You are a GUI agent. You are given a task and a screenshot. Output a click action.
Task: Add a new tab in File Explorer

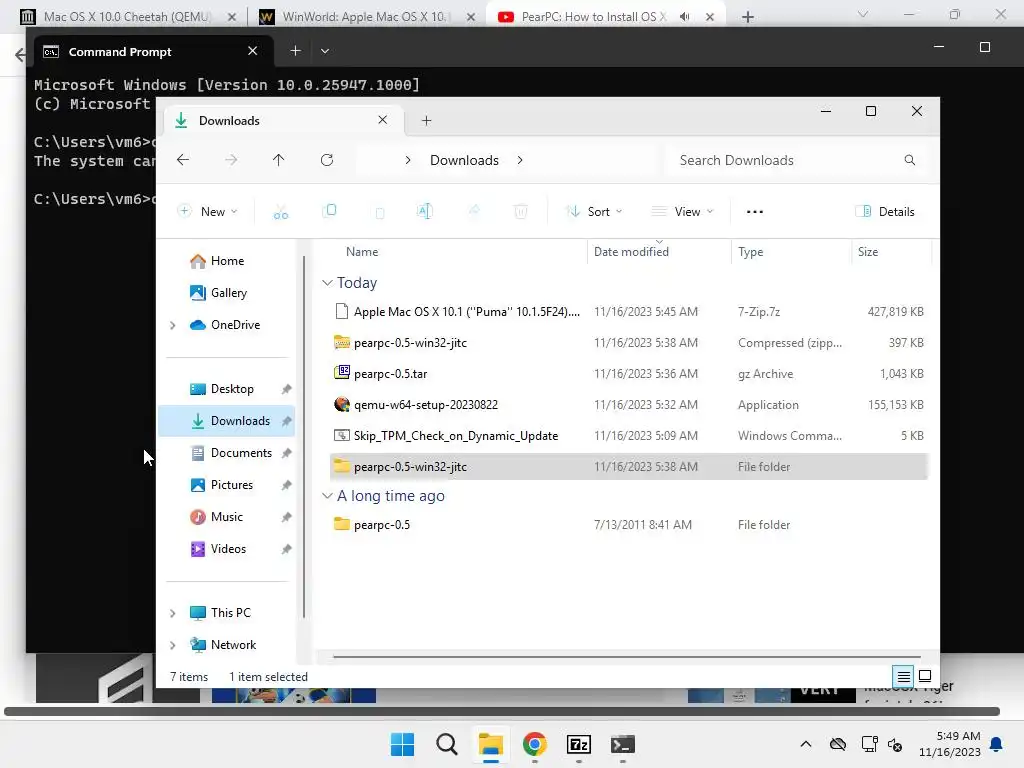coord(426,121)
